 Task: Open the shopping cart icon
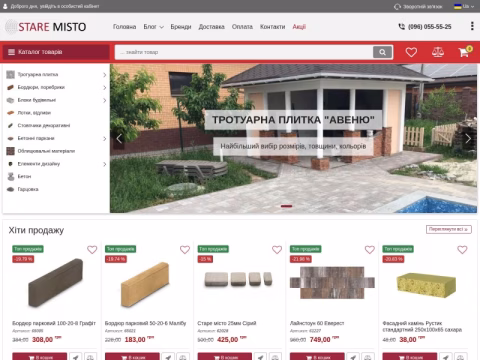tap(464, 52)
